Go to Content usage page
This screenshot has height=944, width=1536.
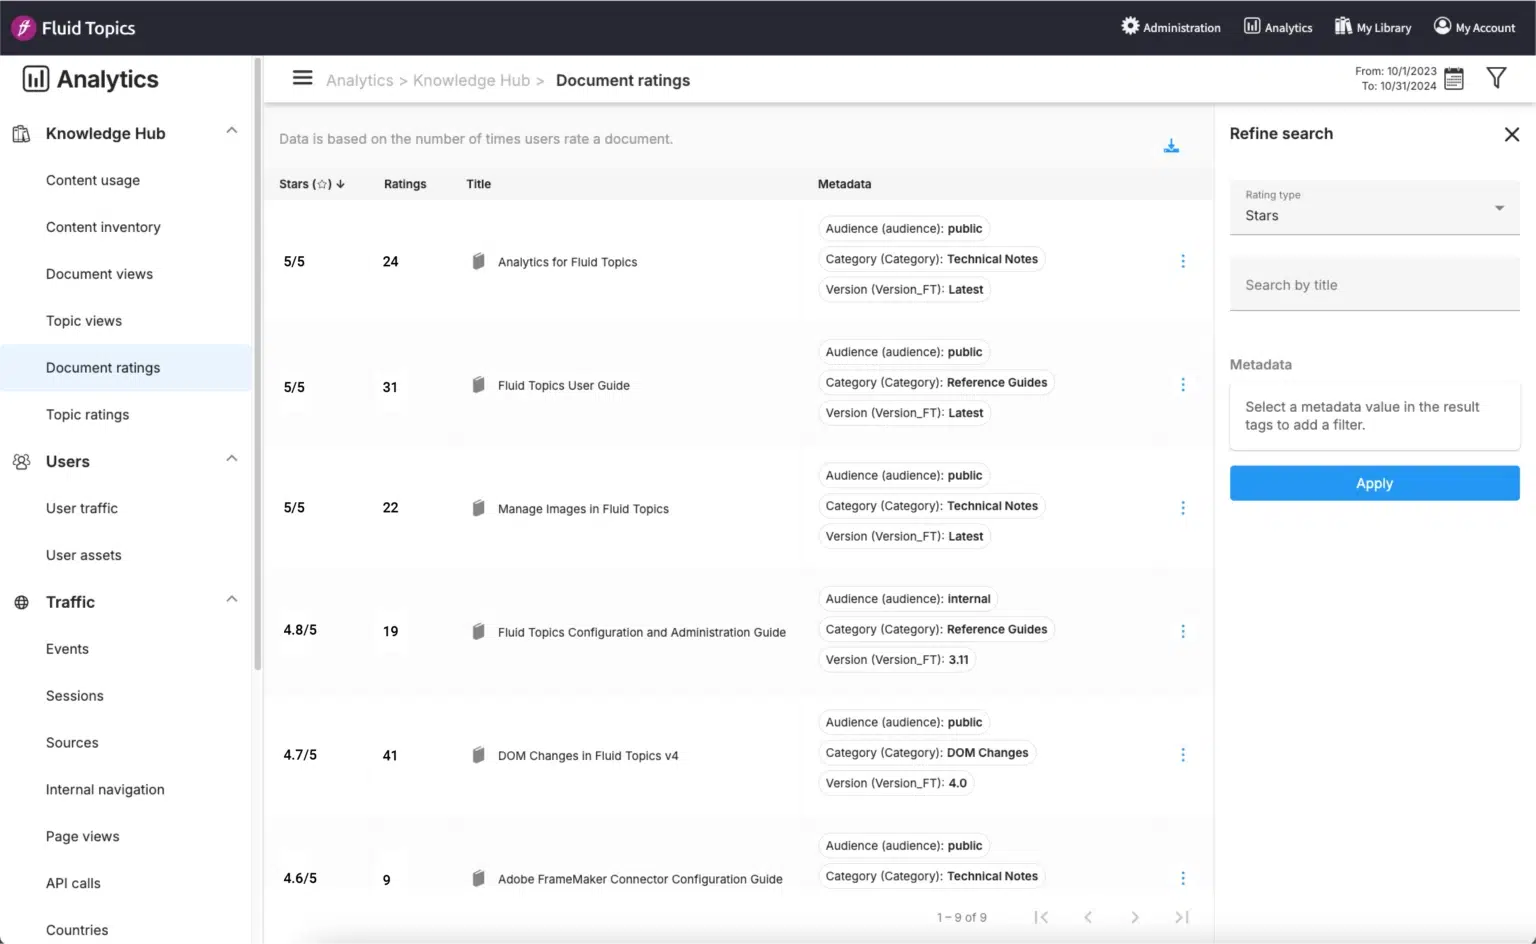coord(93,181)
